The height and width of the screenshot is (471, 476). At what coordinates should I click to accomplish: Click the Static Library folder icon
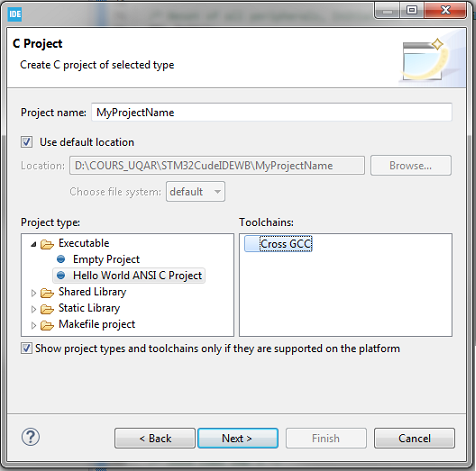[x=47, y=309]
